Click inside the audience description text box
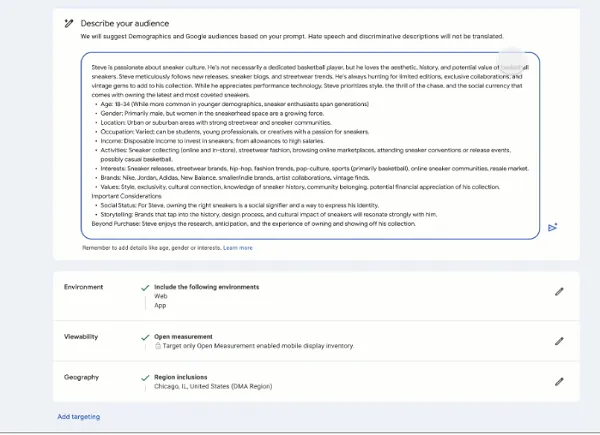Screen dimensions: 600x435 pos(310,145)
